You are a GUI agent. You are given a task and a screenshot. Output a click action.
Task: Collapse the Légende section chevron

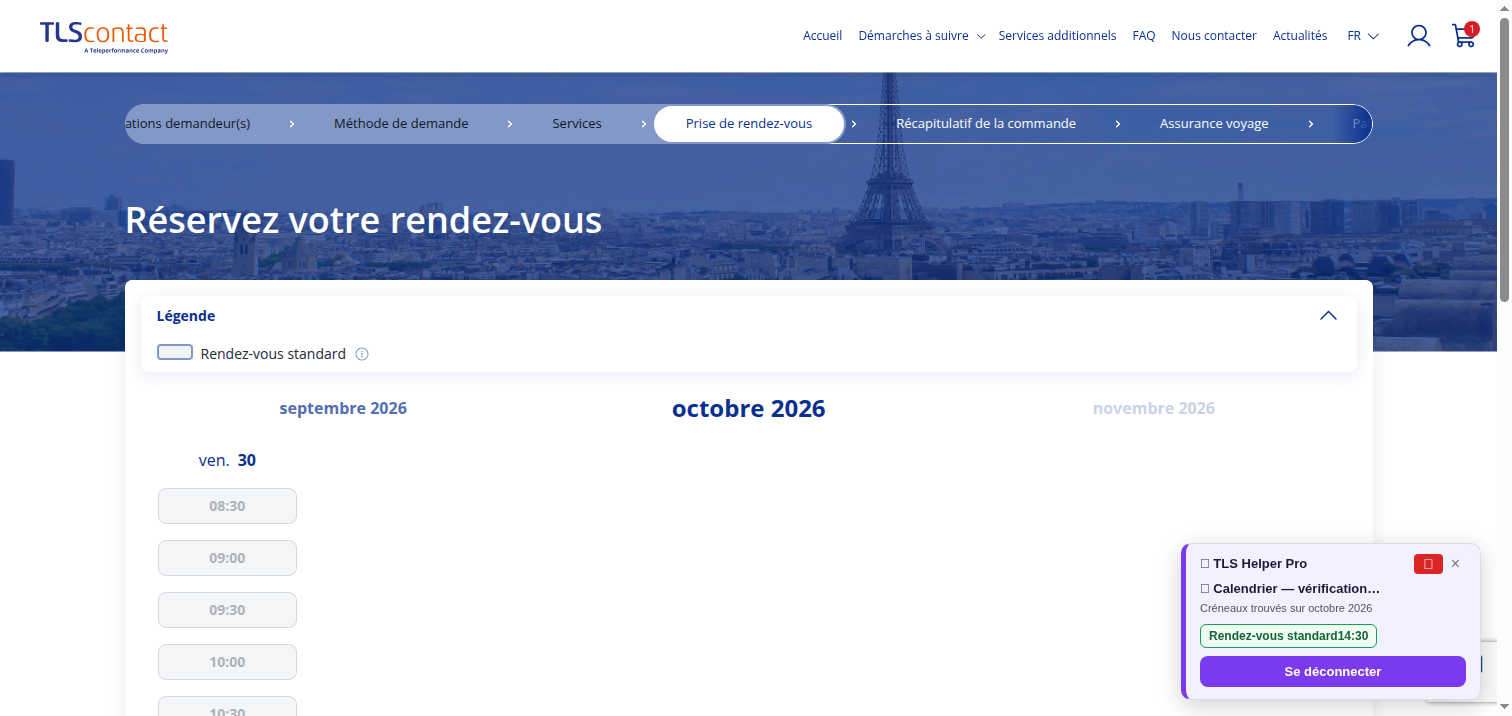tap(1328, 316)
